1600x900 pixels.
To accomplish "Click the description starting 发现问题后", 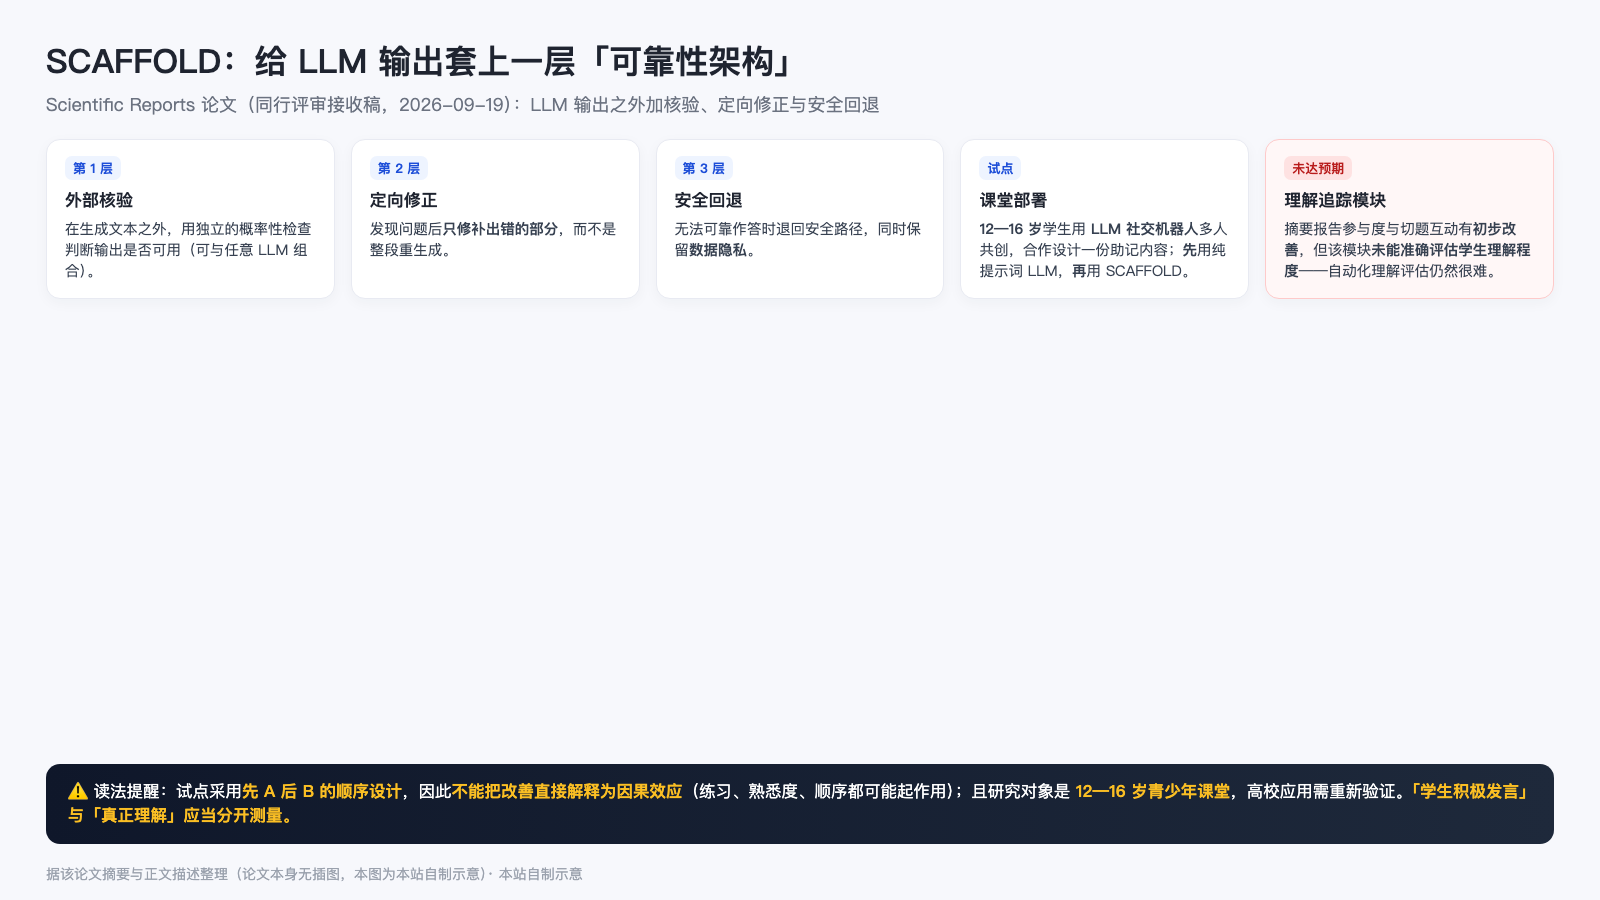I will (493, 240).
